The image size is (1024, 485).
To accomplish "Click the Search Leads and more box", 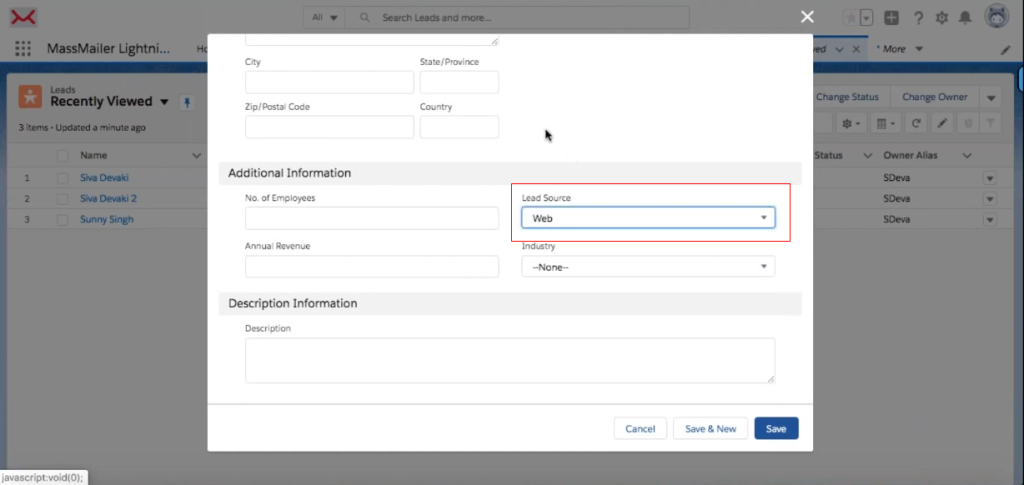I will [517, 18].
